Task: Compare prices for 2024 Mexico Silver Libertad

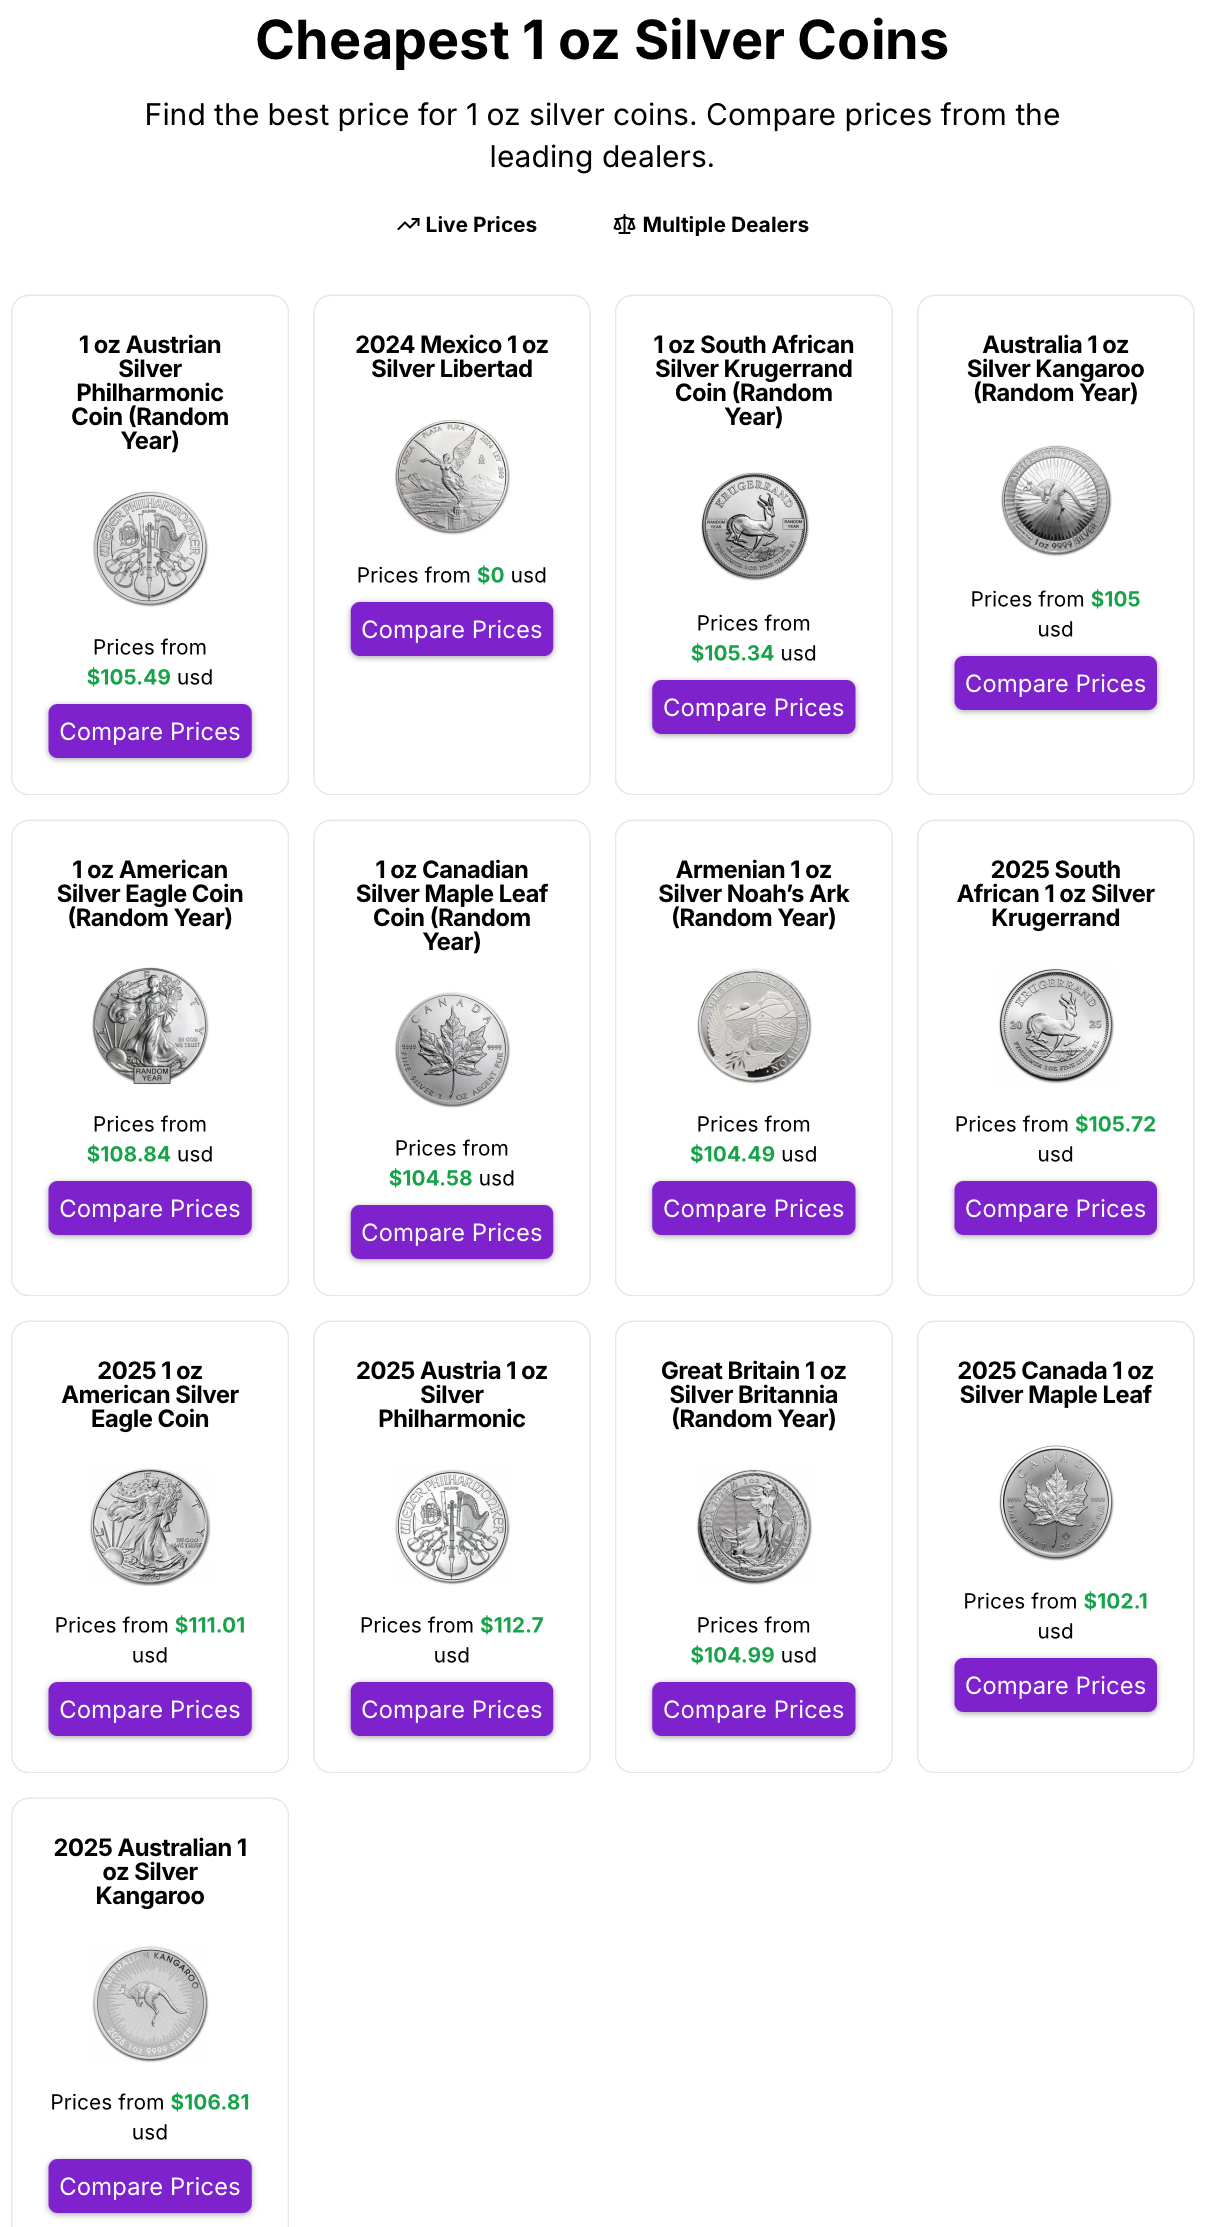Action: point(452,630)
